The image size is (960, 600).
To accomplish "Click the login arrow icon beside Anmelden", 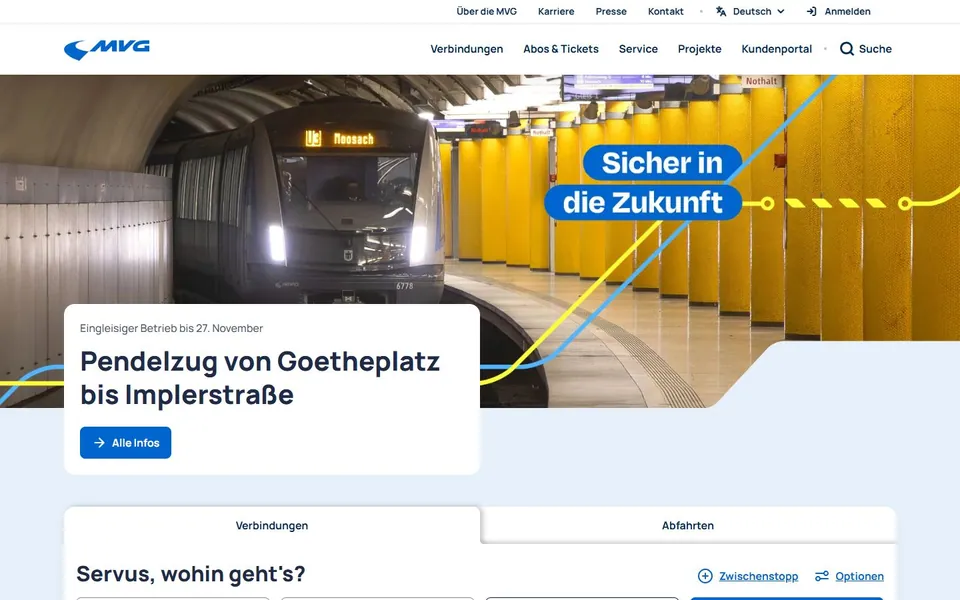I will coord(812,12).
